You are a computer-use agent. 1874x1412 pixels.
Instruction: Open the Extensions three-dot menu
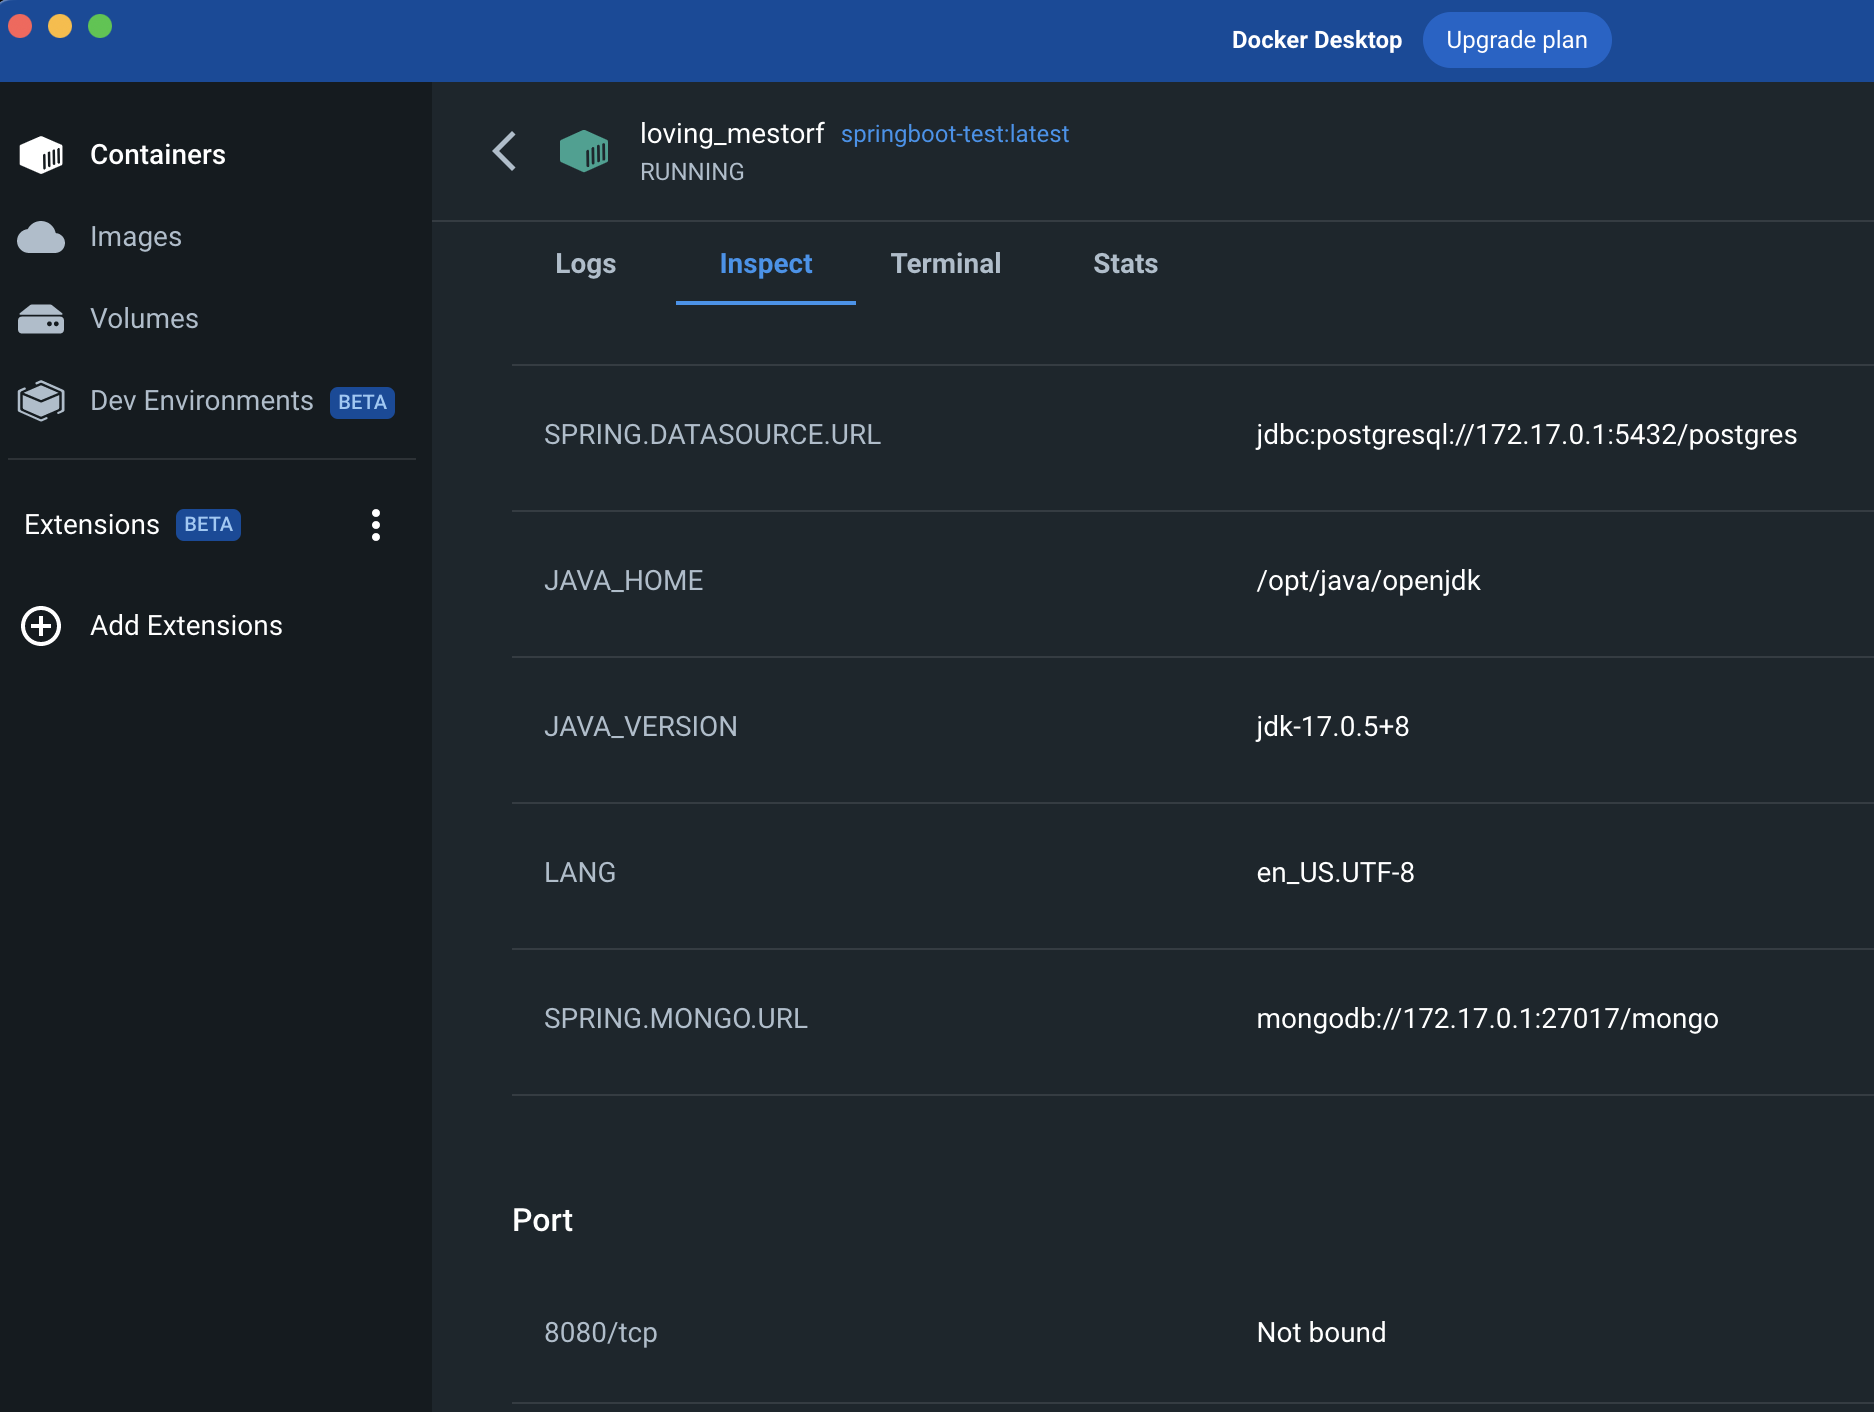pos(376,525)
